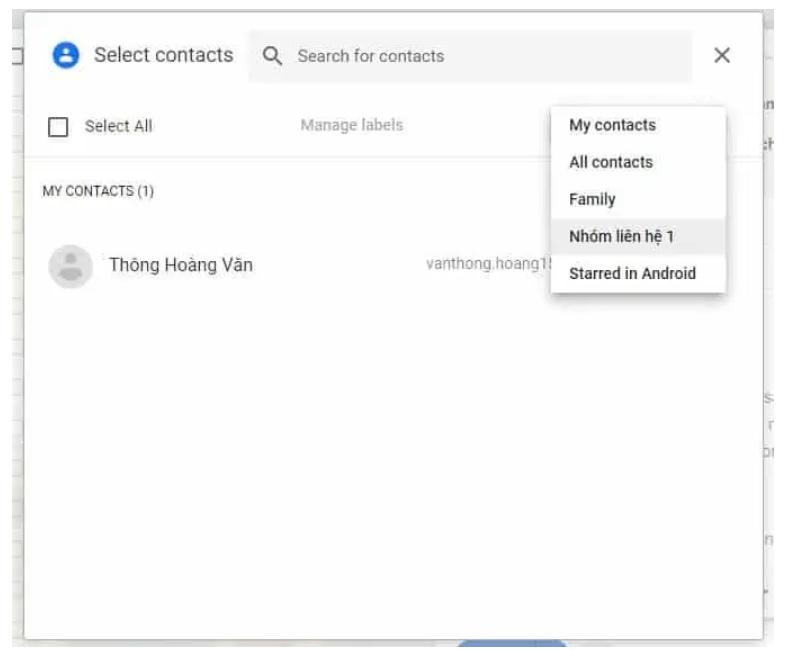
Task: Select the contact named Thông Hoàng Văn
Action: 181,265
